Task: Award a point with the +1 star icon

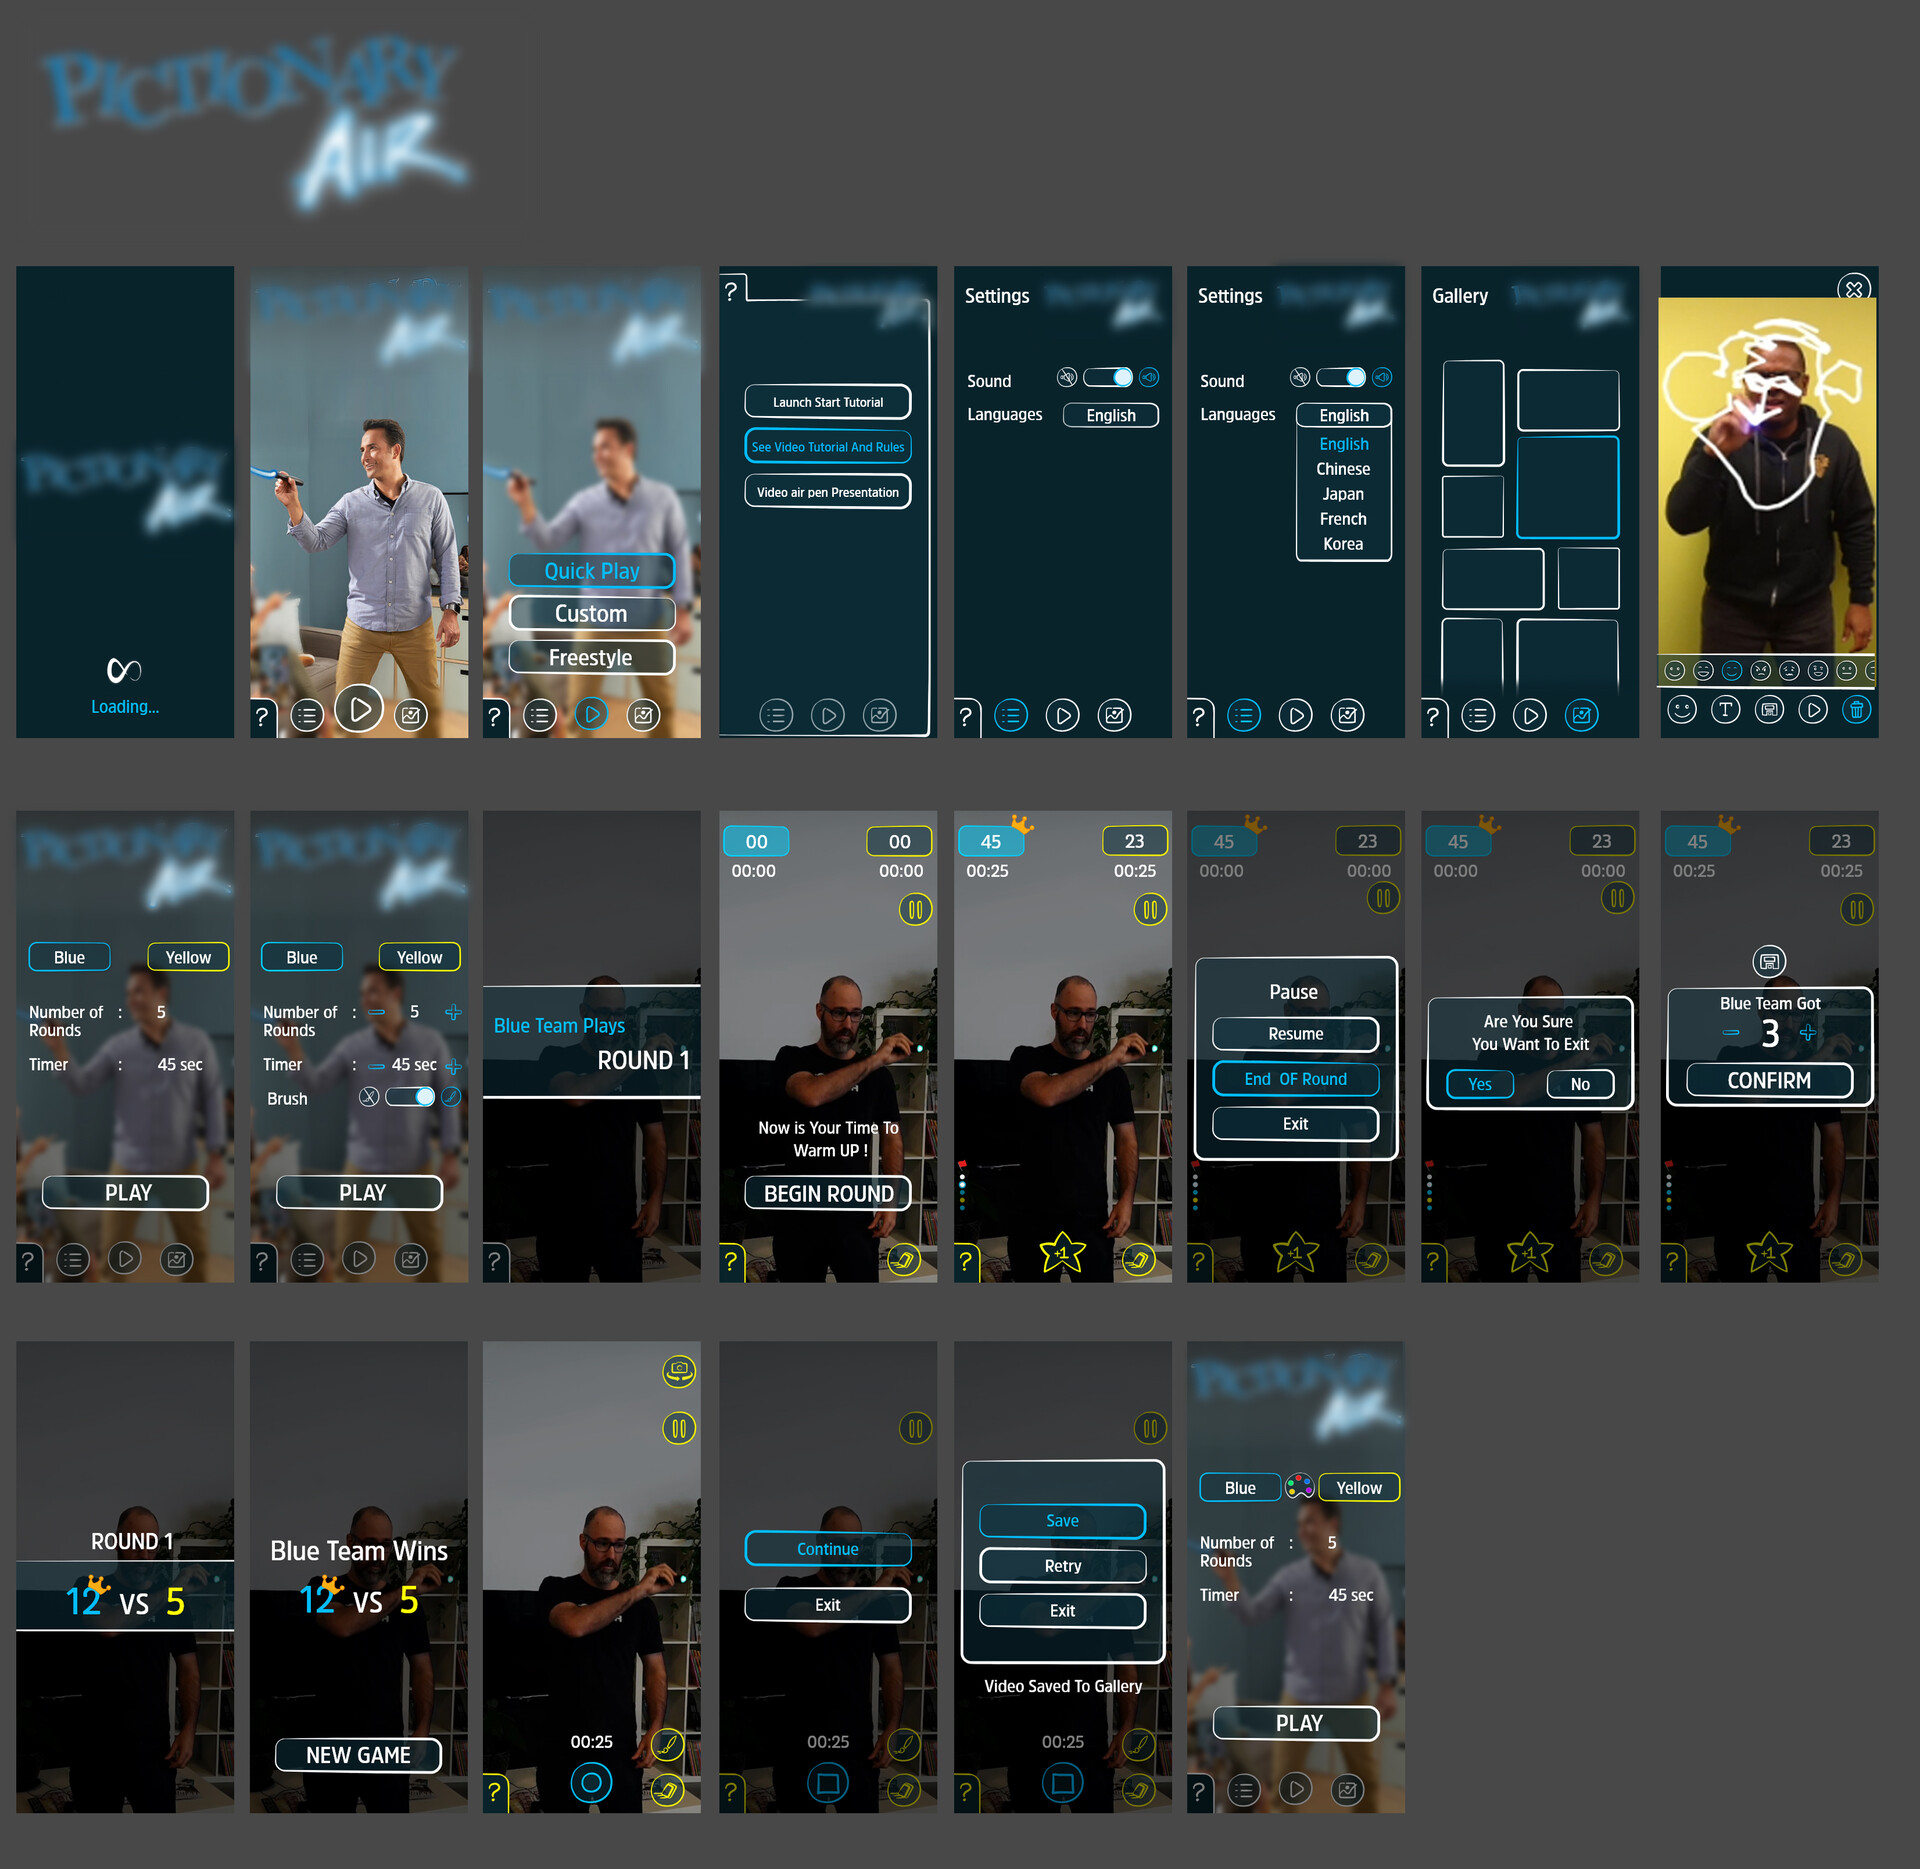Action: coord(1062,1252)
